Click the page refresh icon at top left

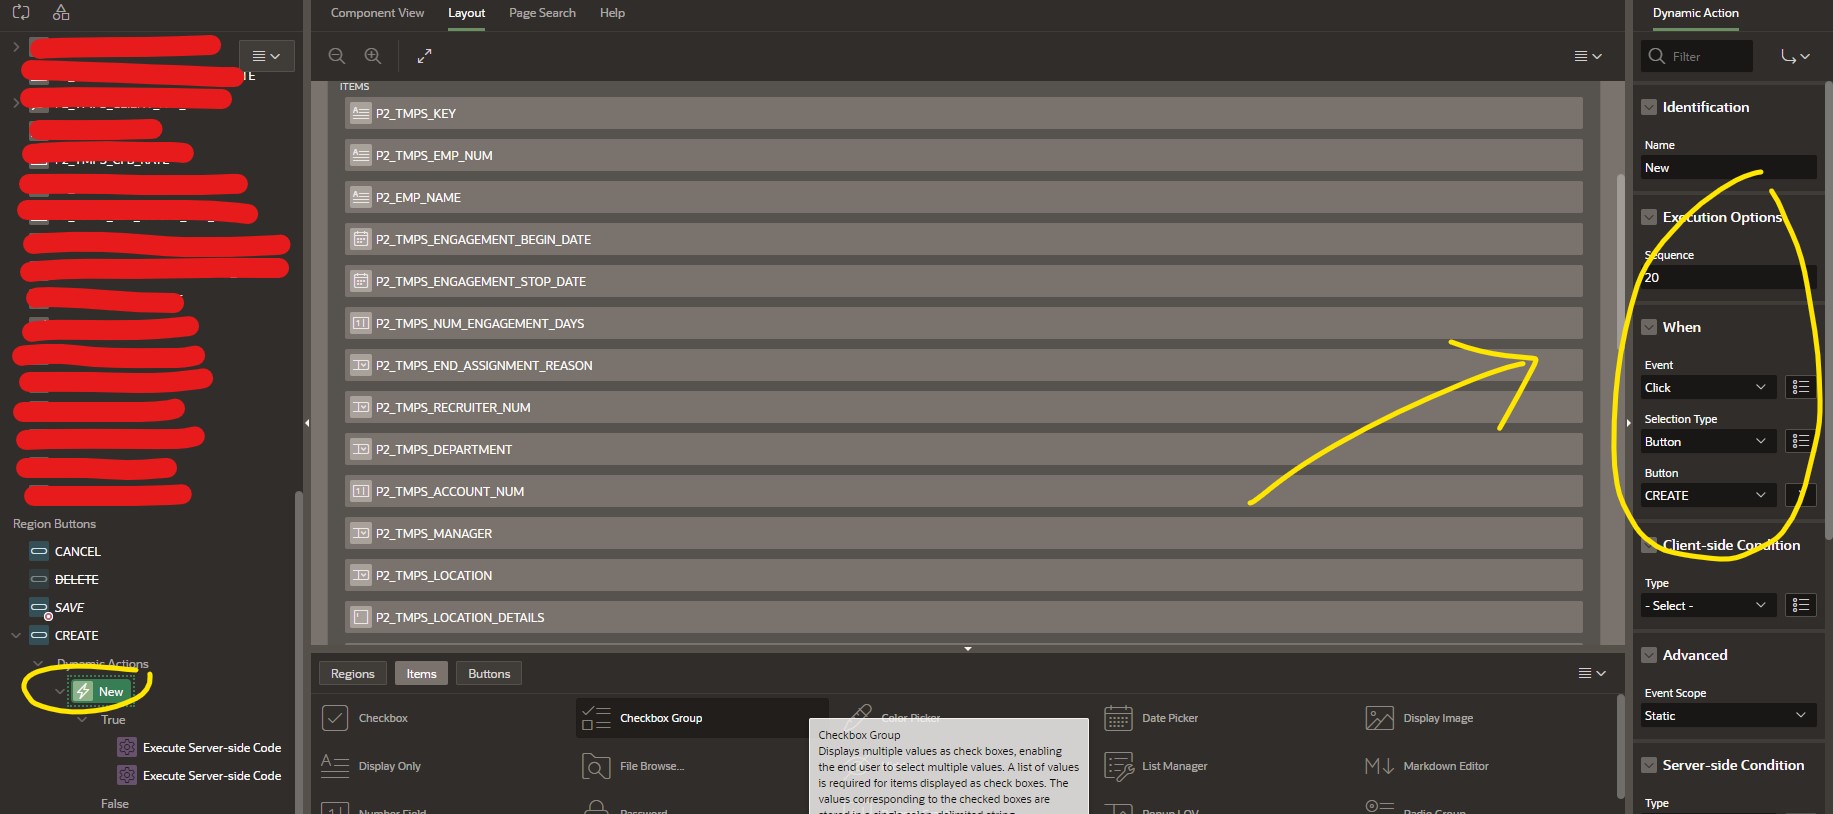[21, 12]
